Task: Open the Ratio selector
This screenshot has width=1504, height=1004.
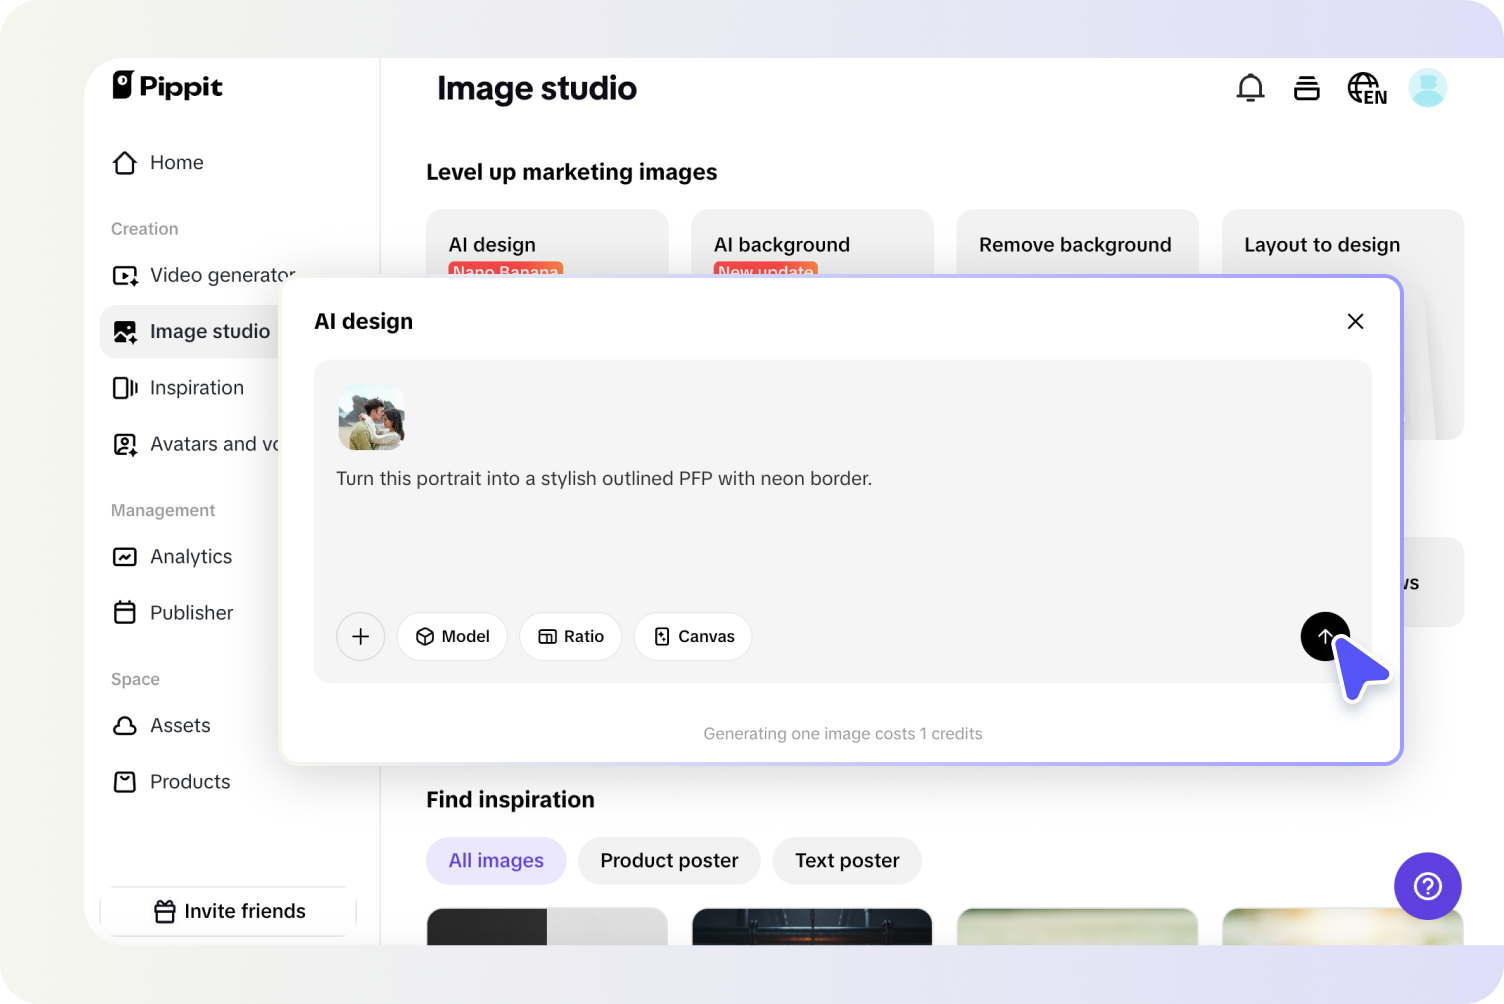Action: click(x=570, y=636)
